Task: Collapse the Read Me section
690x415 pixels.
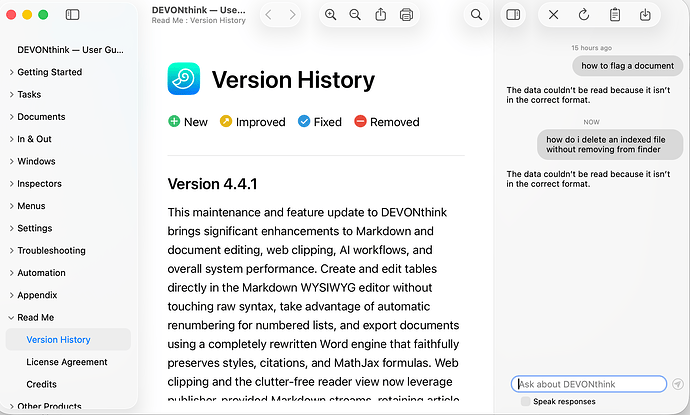Action: point(11,317)
